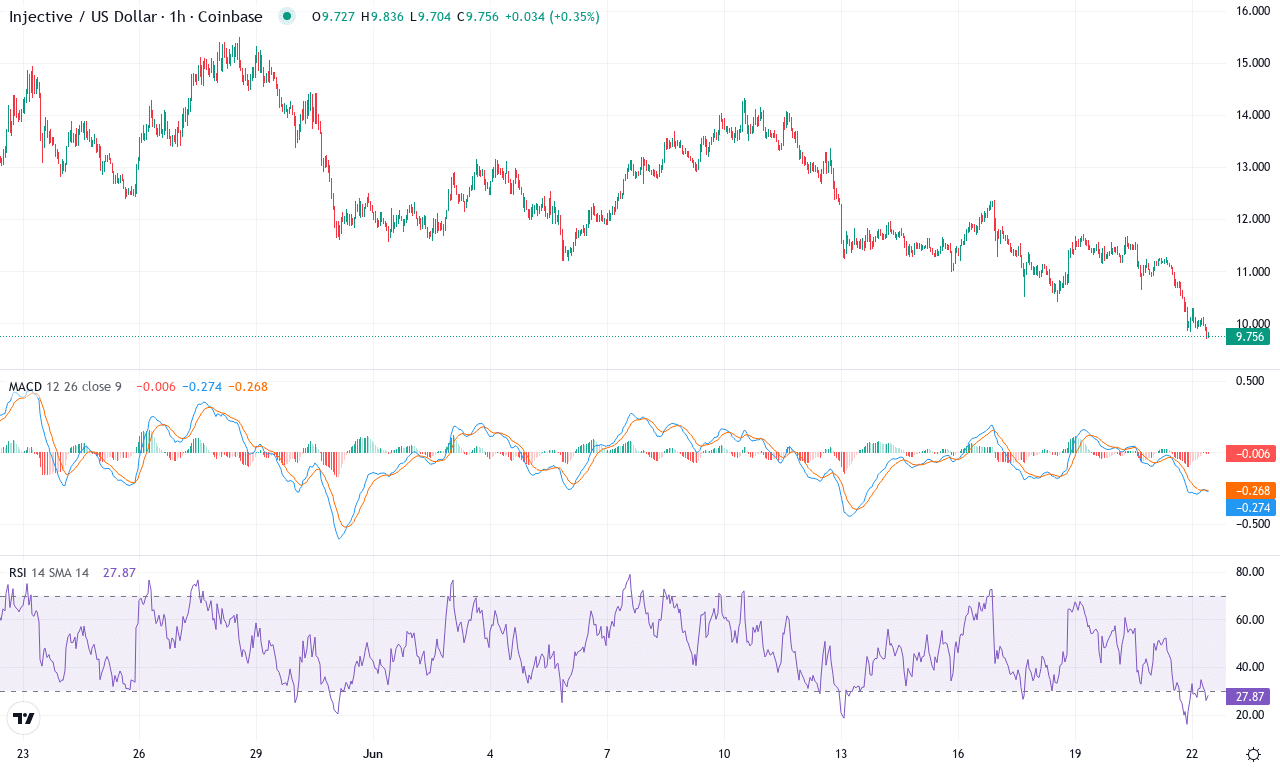Click the 16.000 price axis label
This screenshot has height=768, width=1280.
pos(1252,11)
